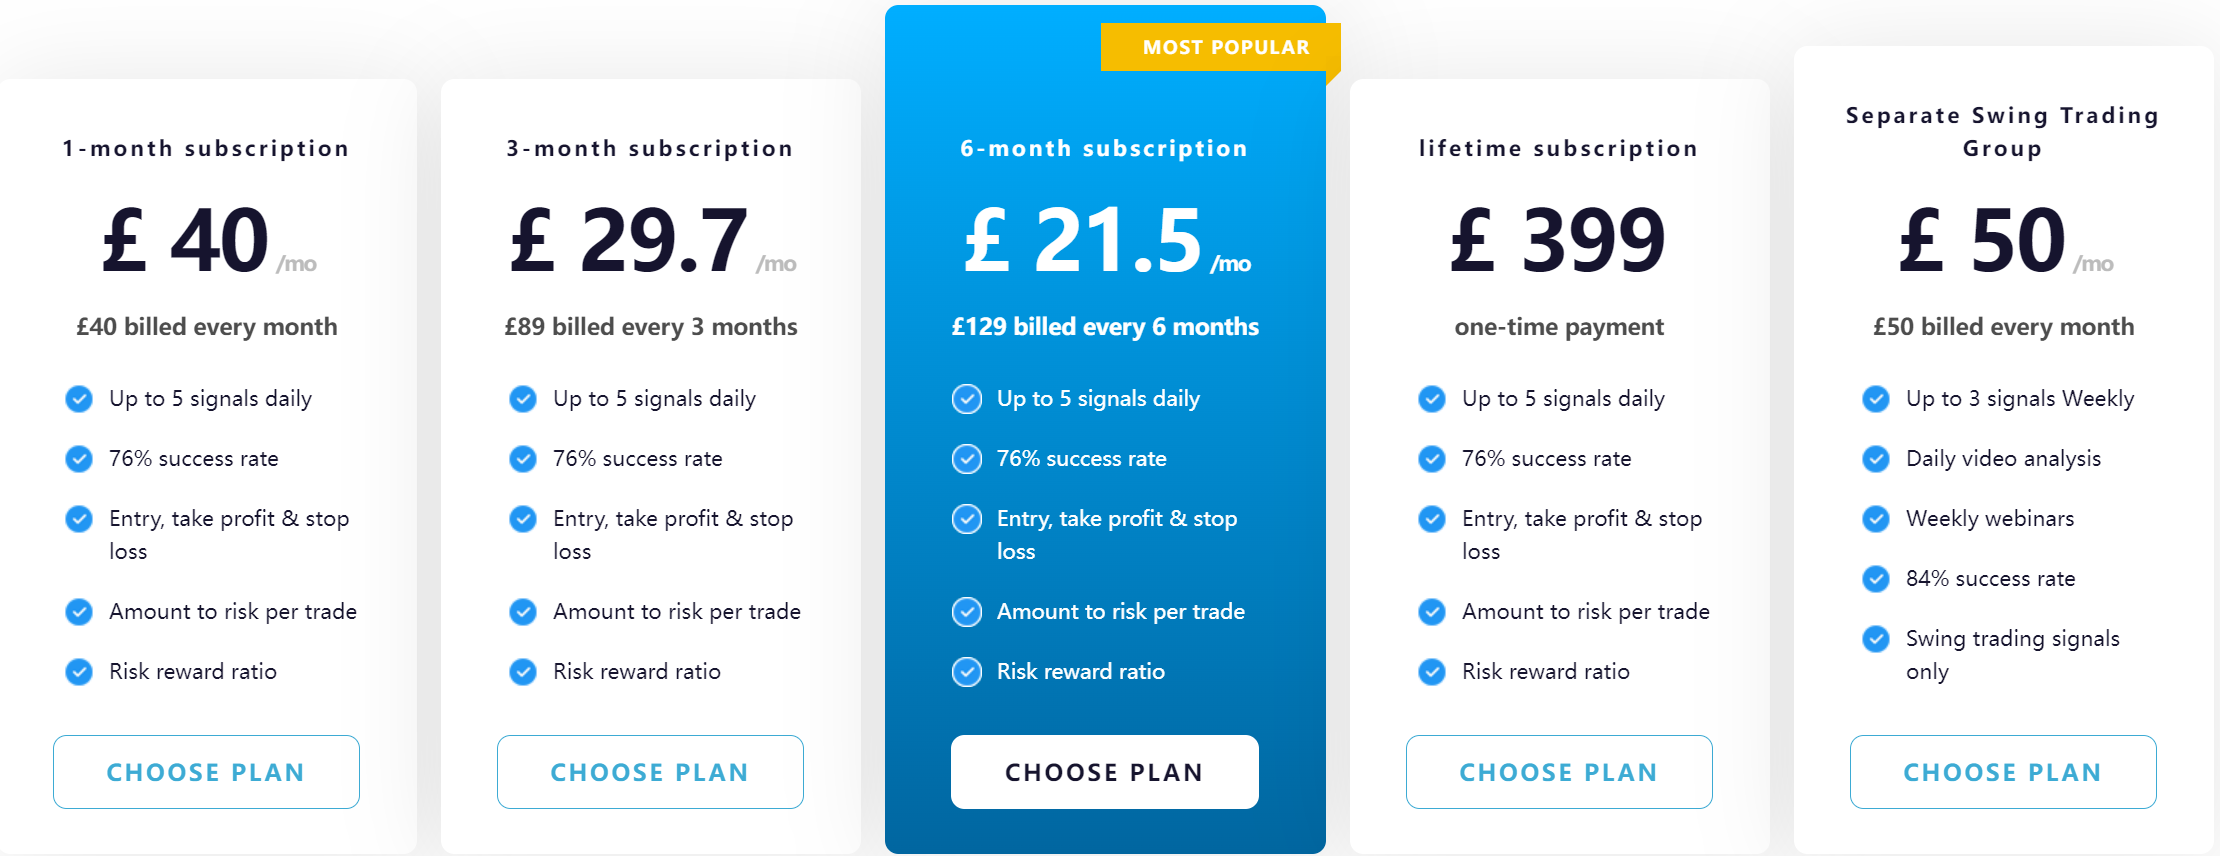Image resolution: width=2220 pixels, height=856 pixels.
Task: Choose the Separate Swing Trading Group plan
Action: [2003, 772]
